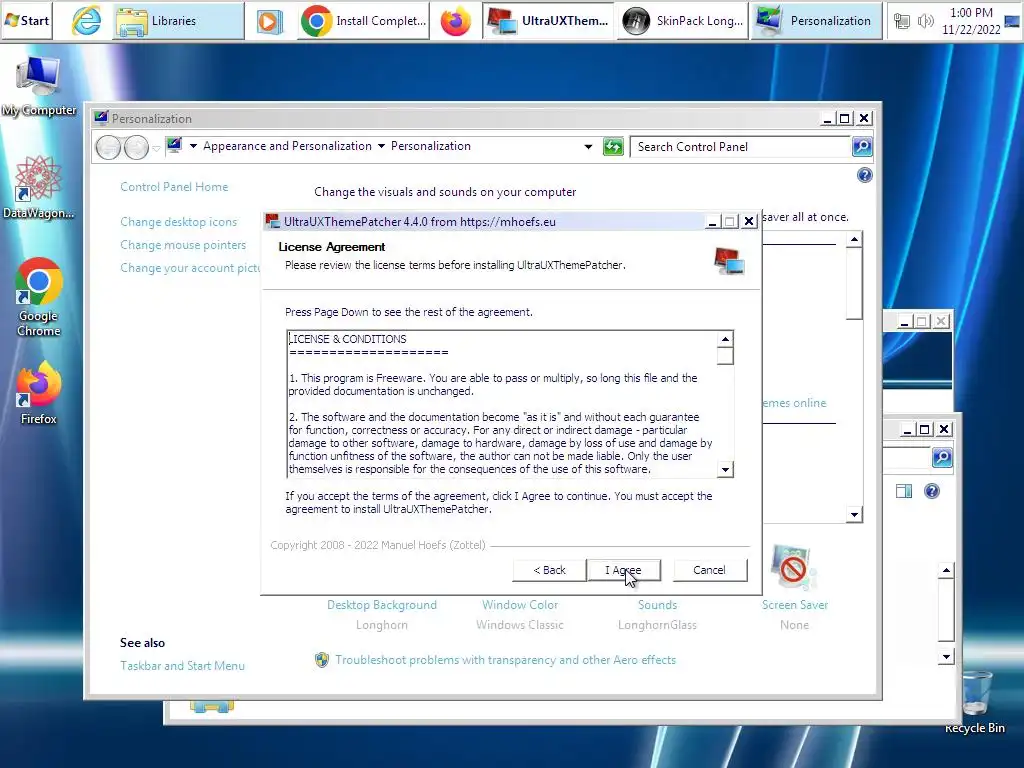Cancel the UltraUXThemePatcher installation
1024x768 pixels.
(x=709, y=570)
